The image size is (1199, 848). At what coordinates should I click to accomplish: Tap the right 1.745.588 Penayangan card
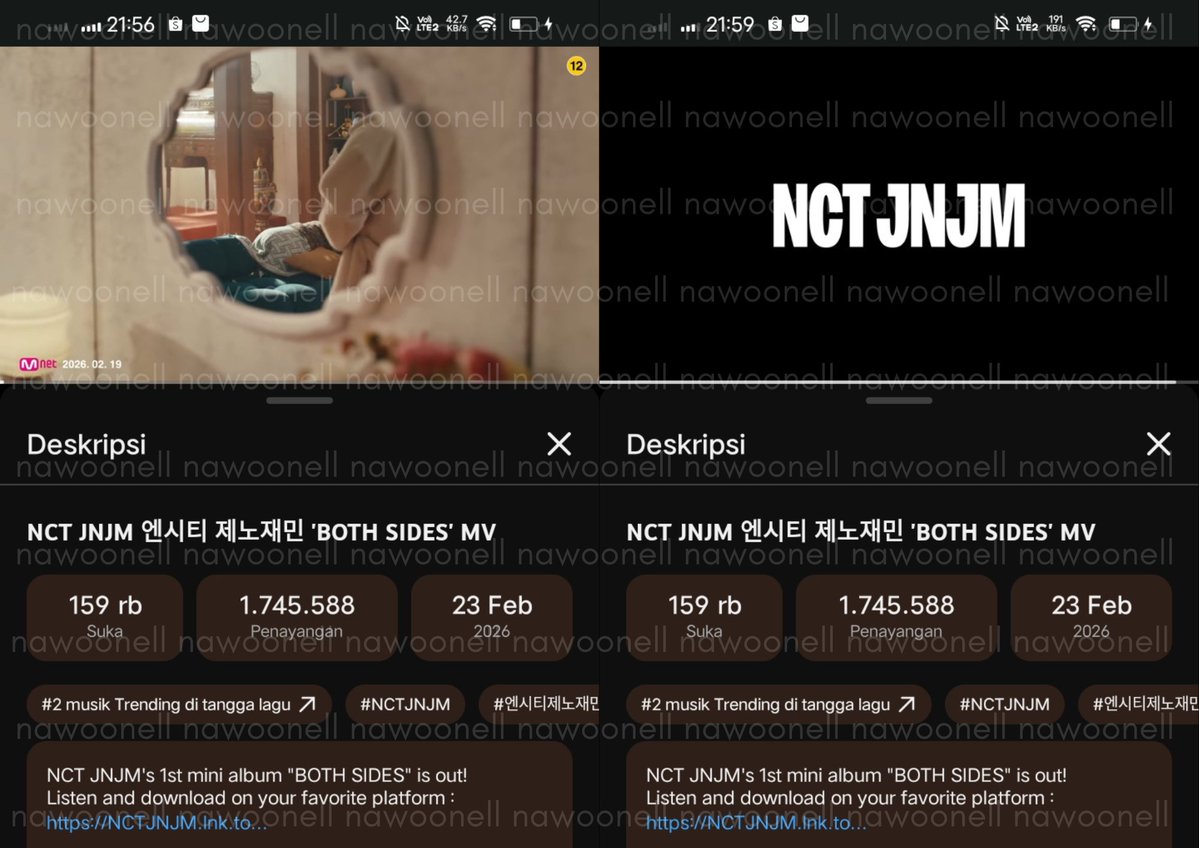pos(896,618)
